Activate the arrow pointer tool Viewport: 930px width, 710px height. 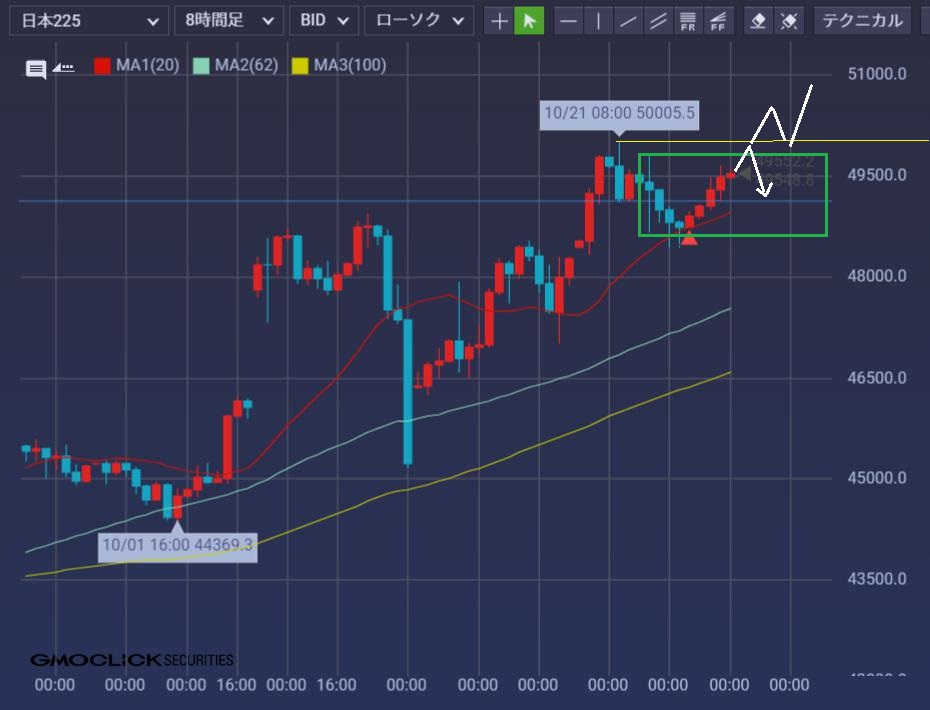pos(529,20)
